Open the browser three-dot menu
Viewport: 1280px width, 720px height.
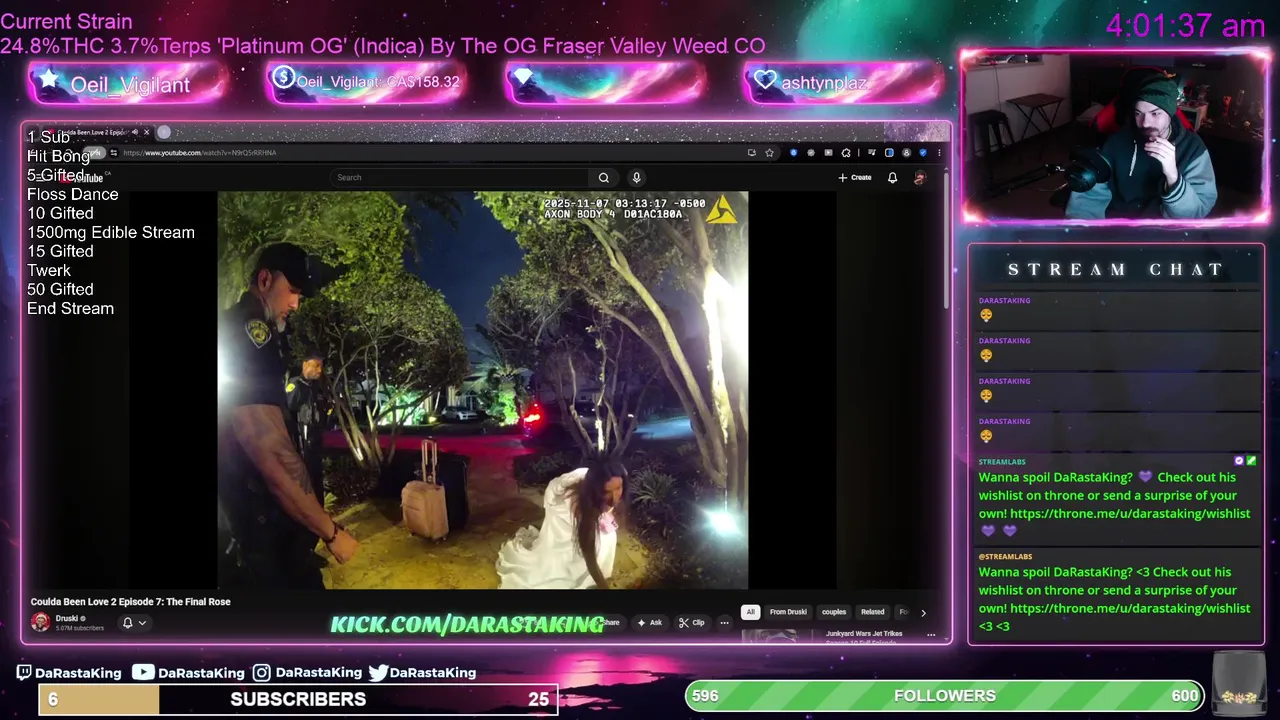[x=939, y=153]
